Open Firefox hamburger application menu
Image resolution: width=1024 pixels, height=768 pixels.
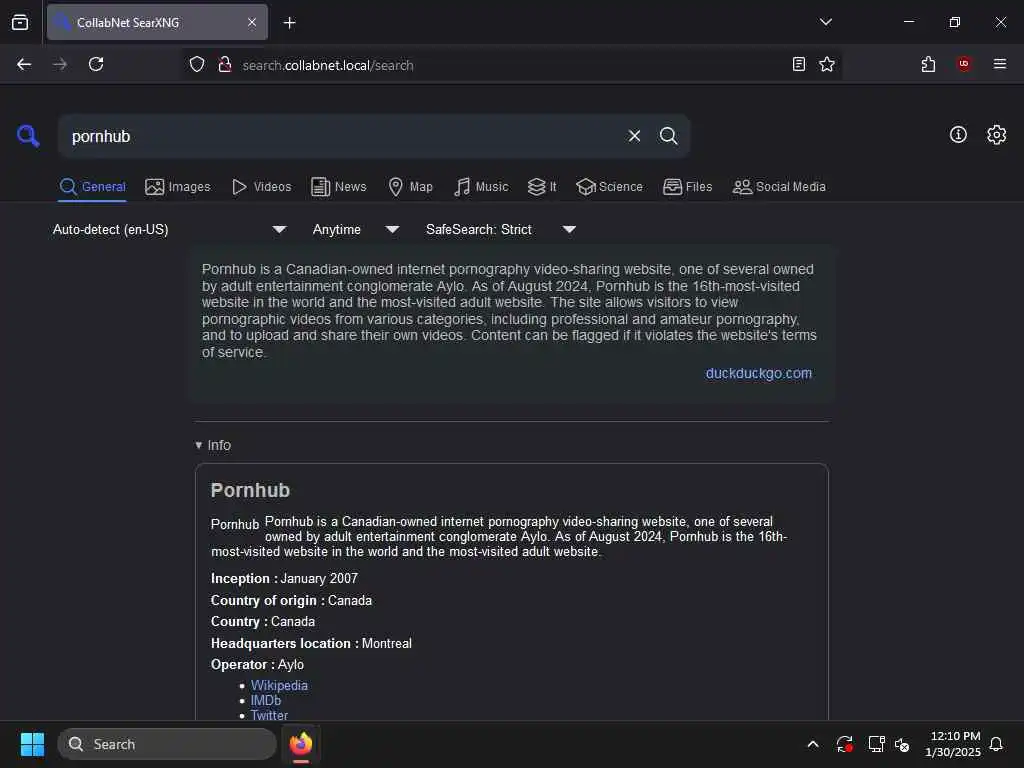[x=1000, y=64]
